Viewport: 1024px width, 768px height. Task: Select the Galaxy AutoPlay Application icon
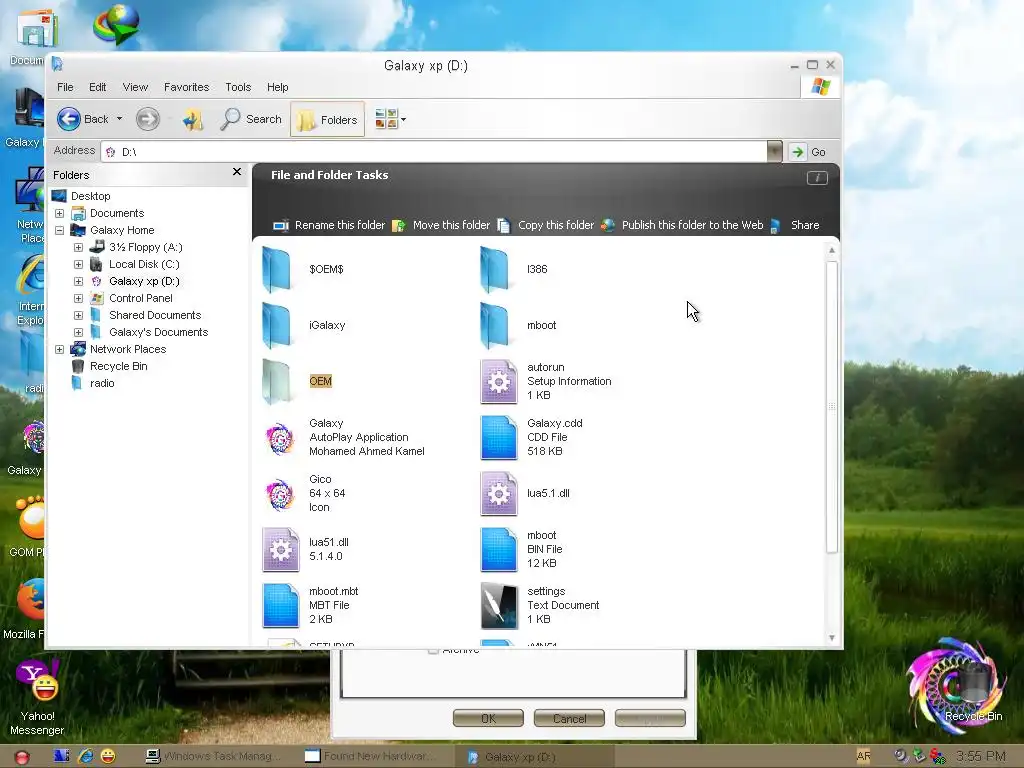pos(280,438)
